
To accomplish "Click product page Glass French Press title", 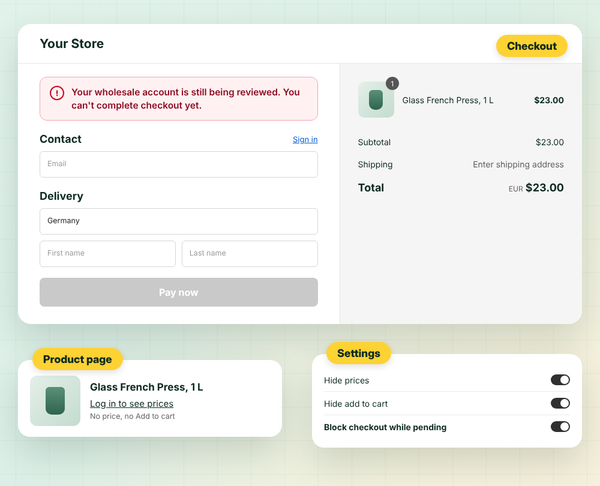I will (147, 387).
